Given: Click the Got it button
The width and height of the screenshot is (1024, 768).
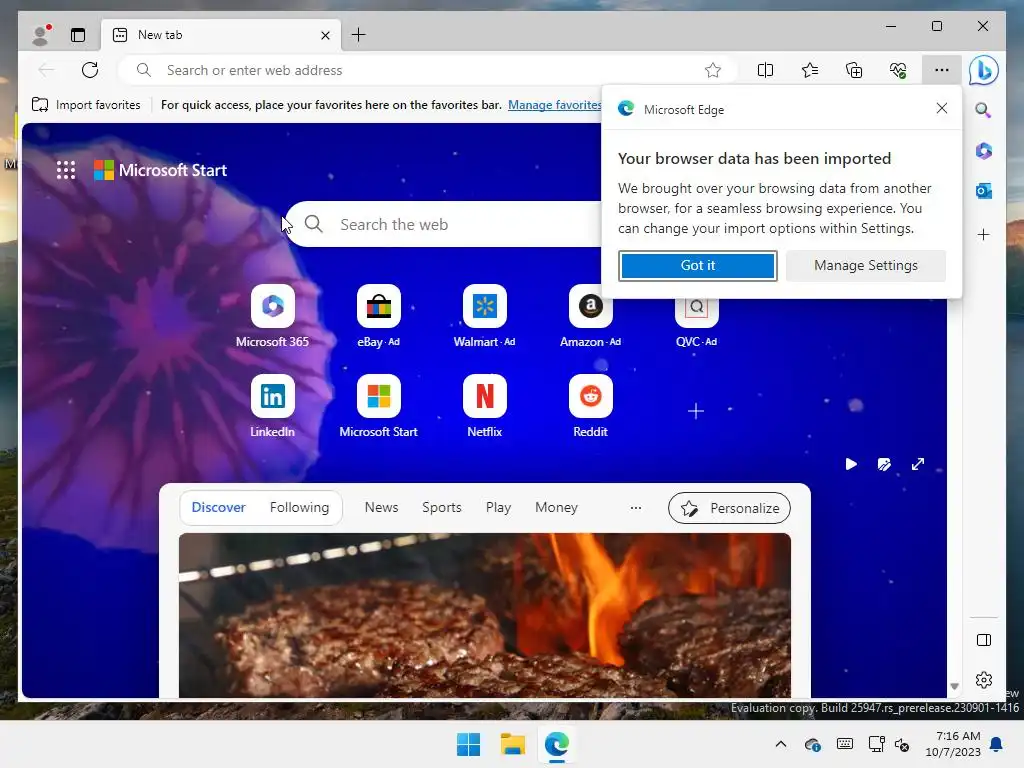Looking at the screenshot, I should coord(697,266).
